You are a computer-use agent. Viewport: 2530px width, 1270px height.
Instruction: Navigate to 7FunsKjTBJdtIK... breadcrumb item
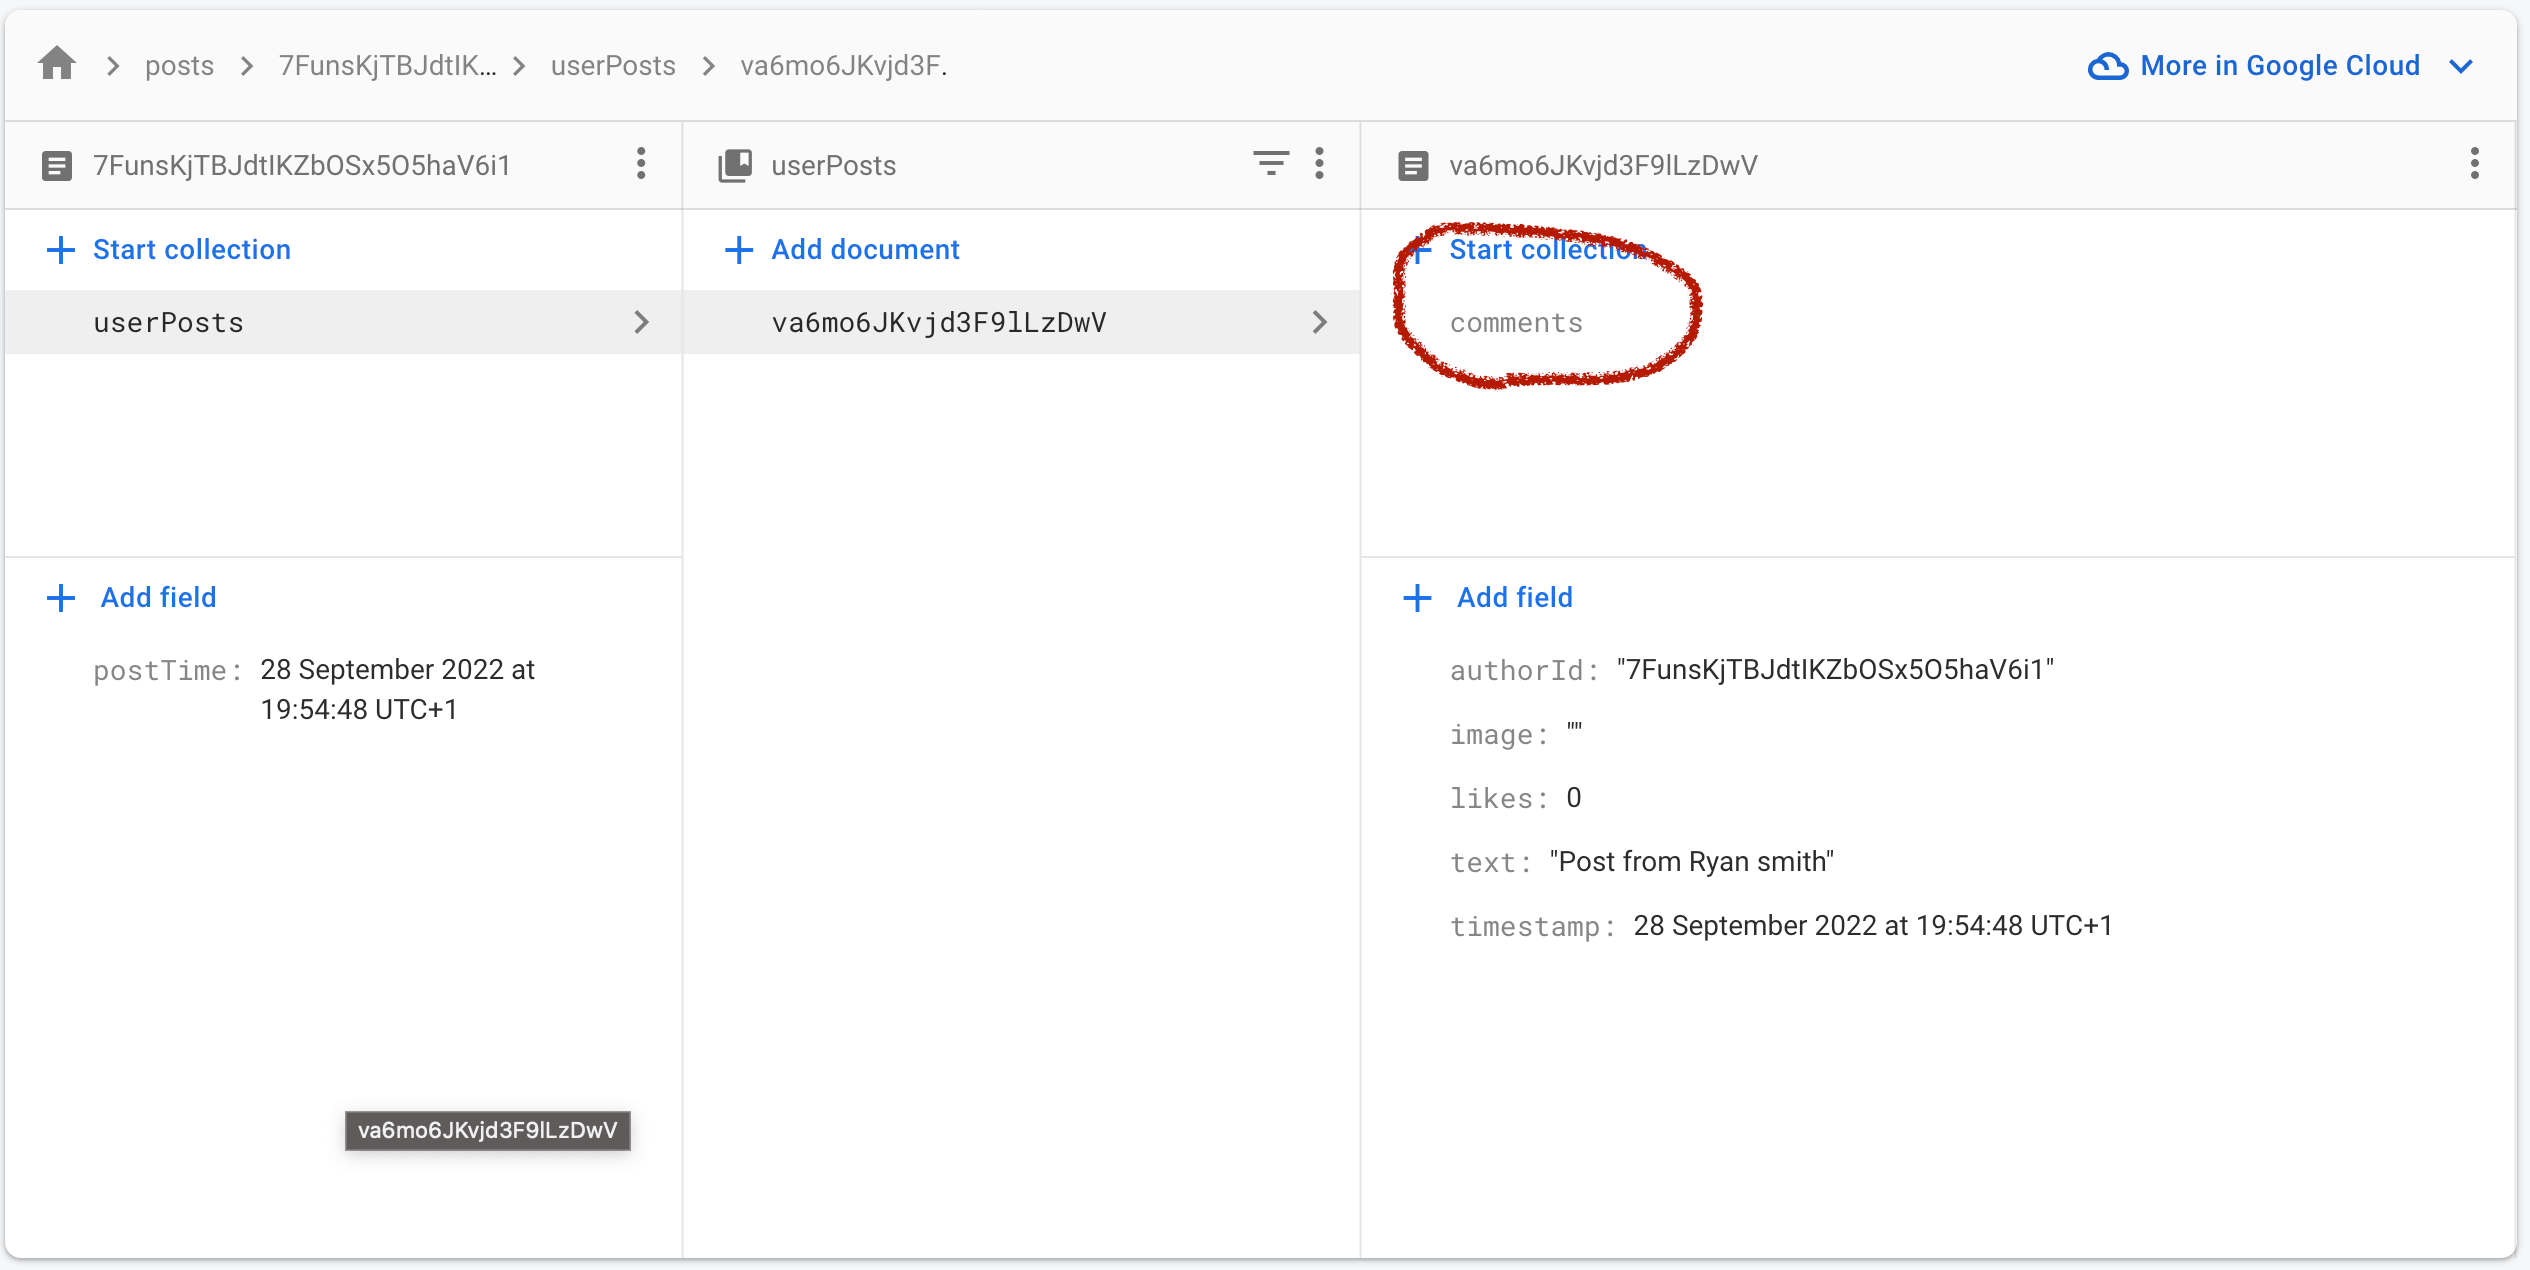pos(387,66)
